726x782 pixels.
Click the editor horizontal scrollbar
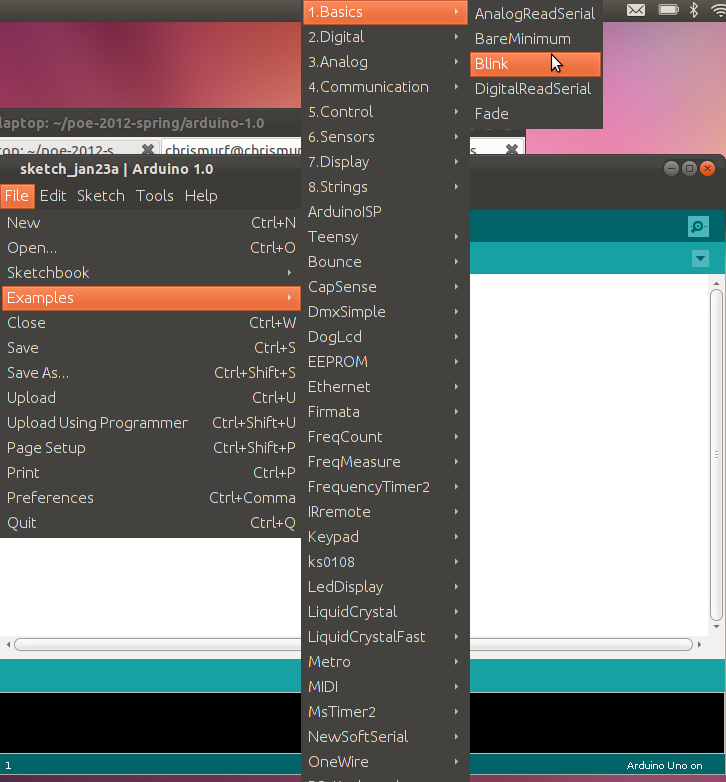click(x=581, y=644)
